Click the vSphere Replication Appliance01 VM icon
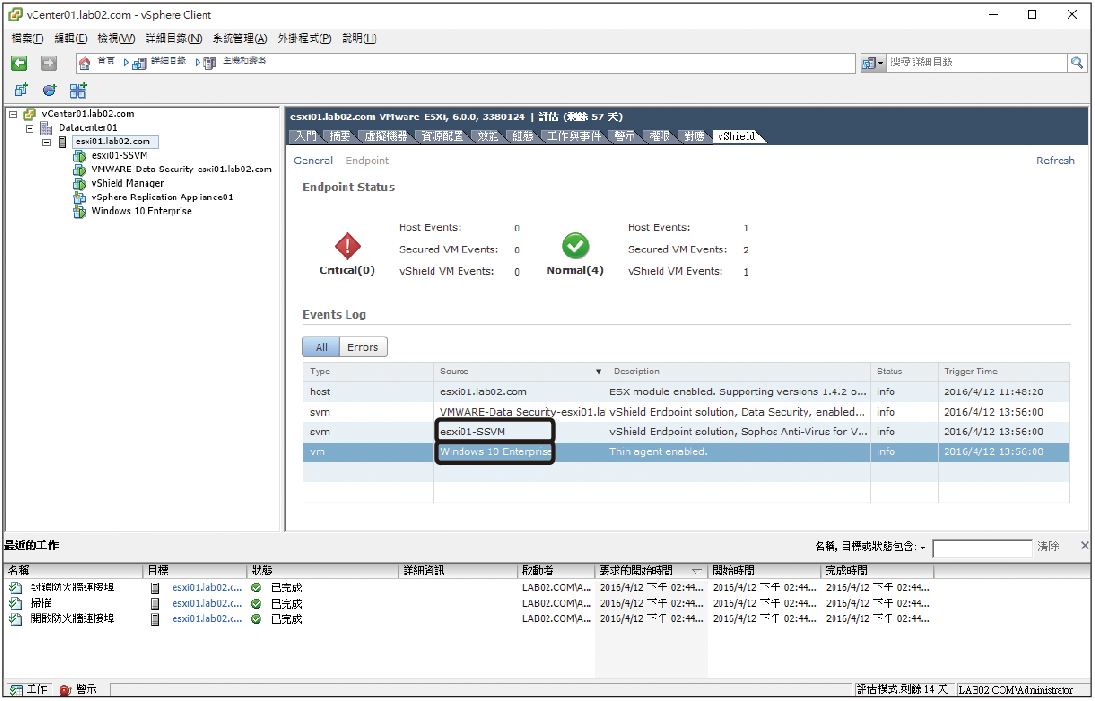 click(80, 198)
